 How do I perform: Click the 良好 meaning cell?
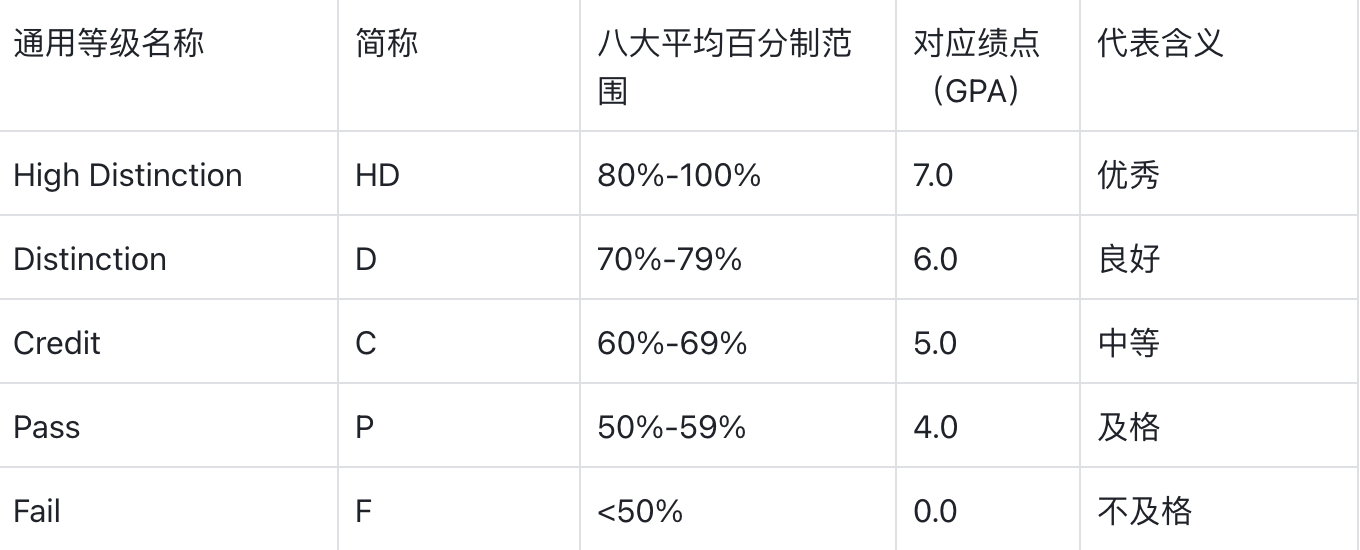click(1128, 260)
